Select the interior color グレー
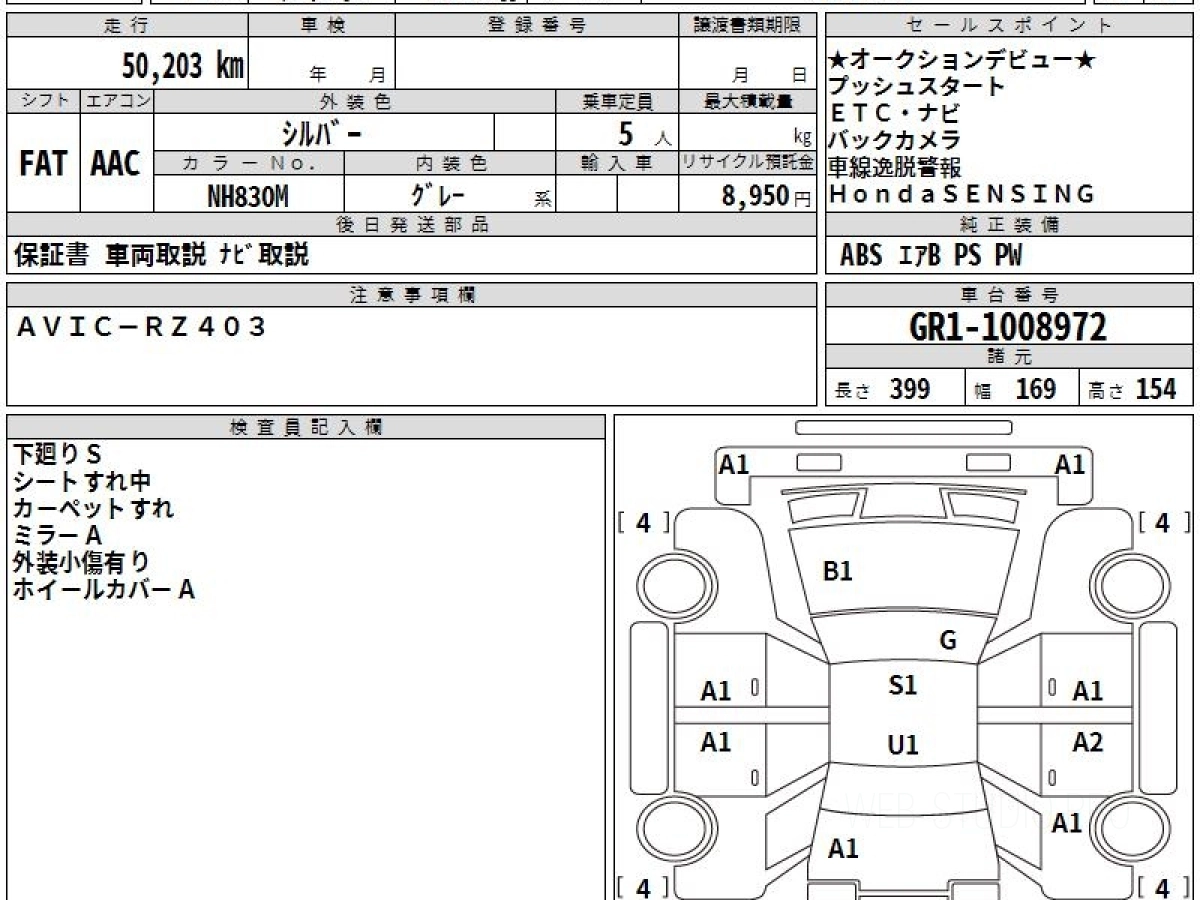This screenshot has width=1200, height=900. [438, 193]
